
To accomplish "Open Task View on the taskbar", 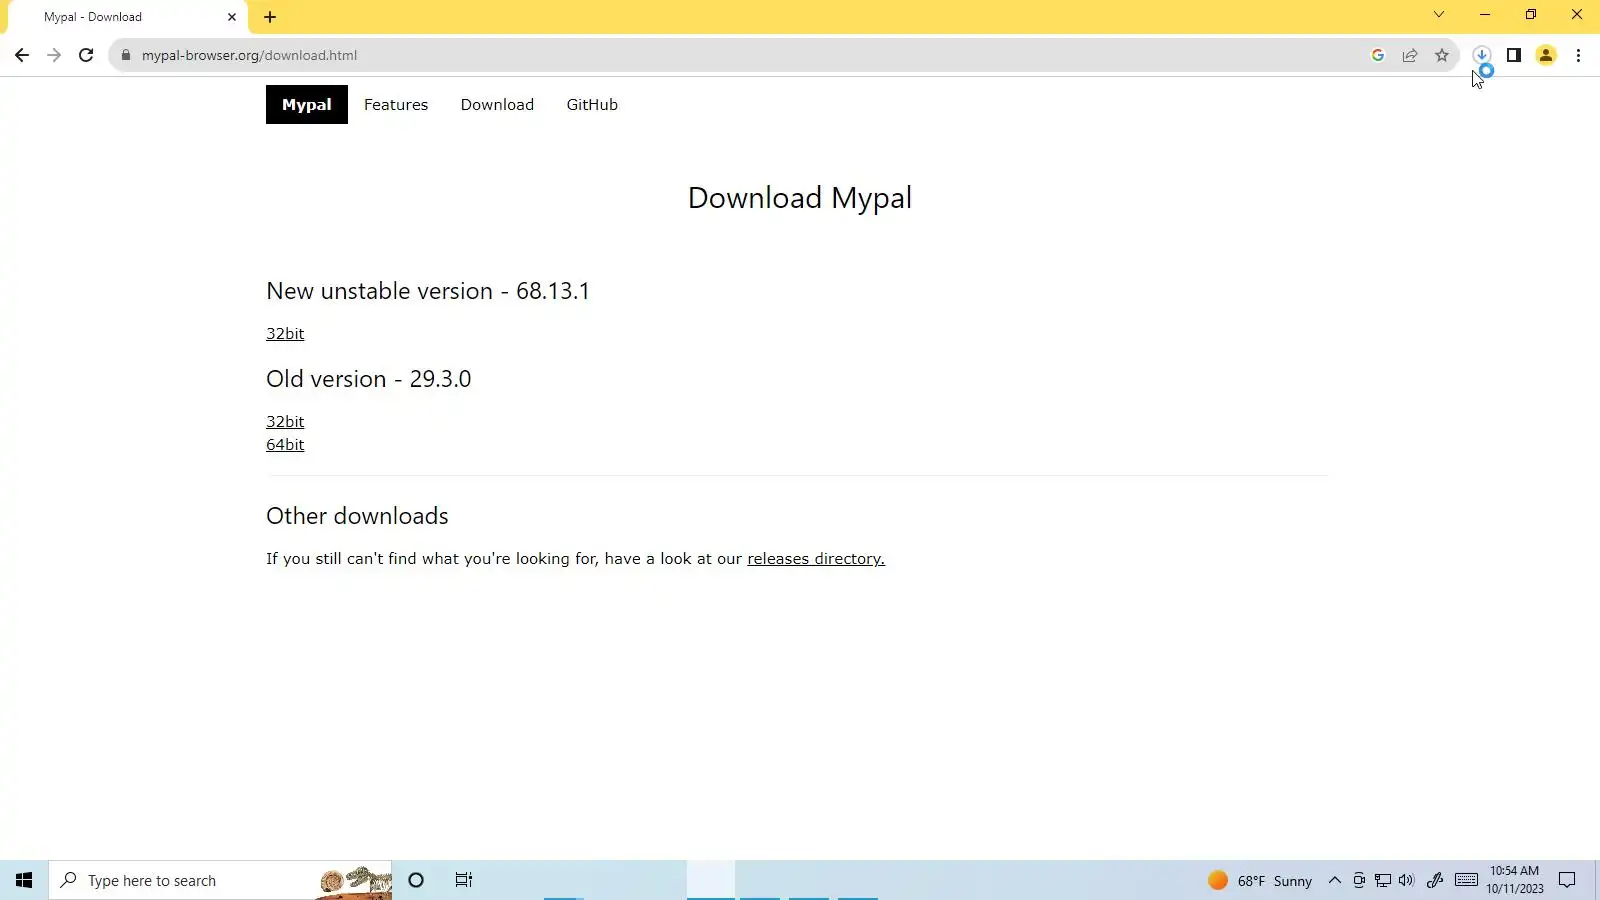I will (464, 880).
